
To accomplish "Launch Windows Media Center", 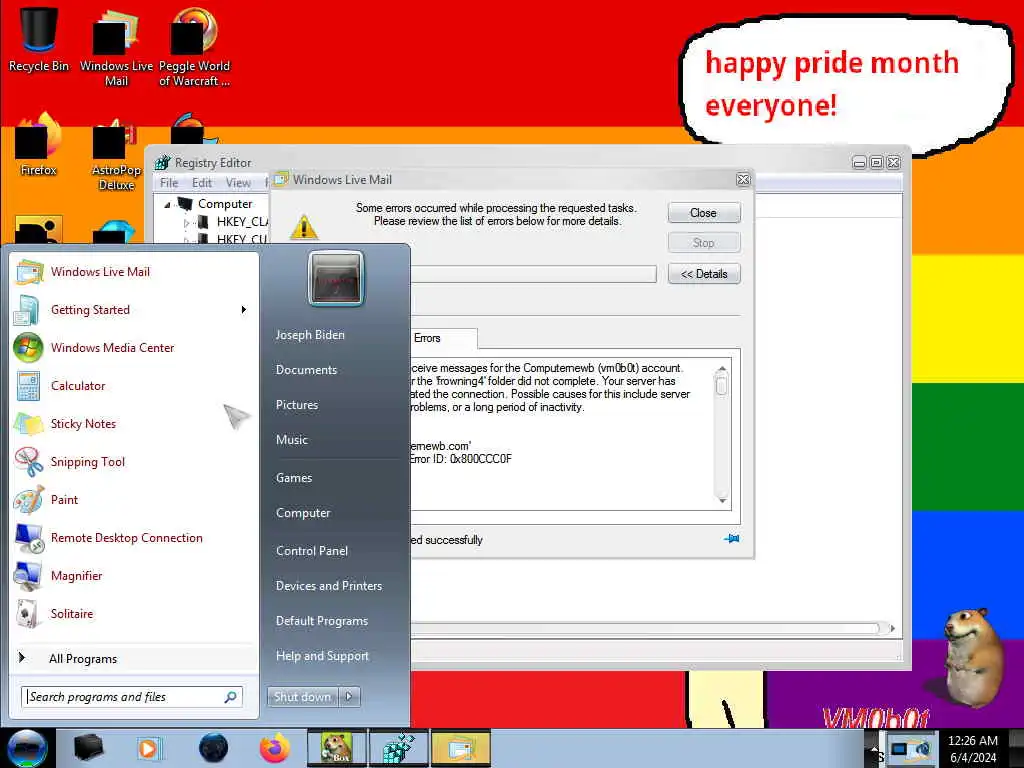I will point(134,347).
